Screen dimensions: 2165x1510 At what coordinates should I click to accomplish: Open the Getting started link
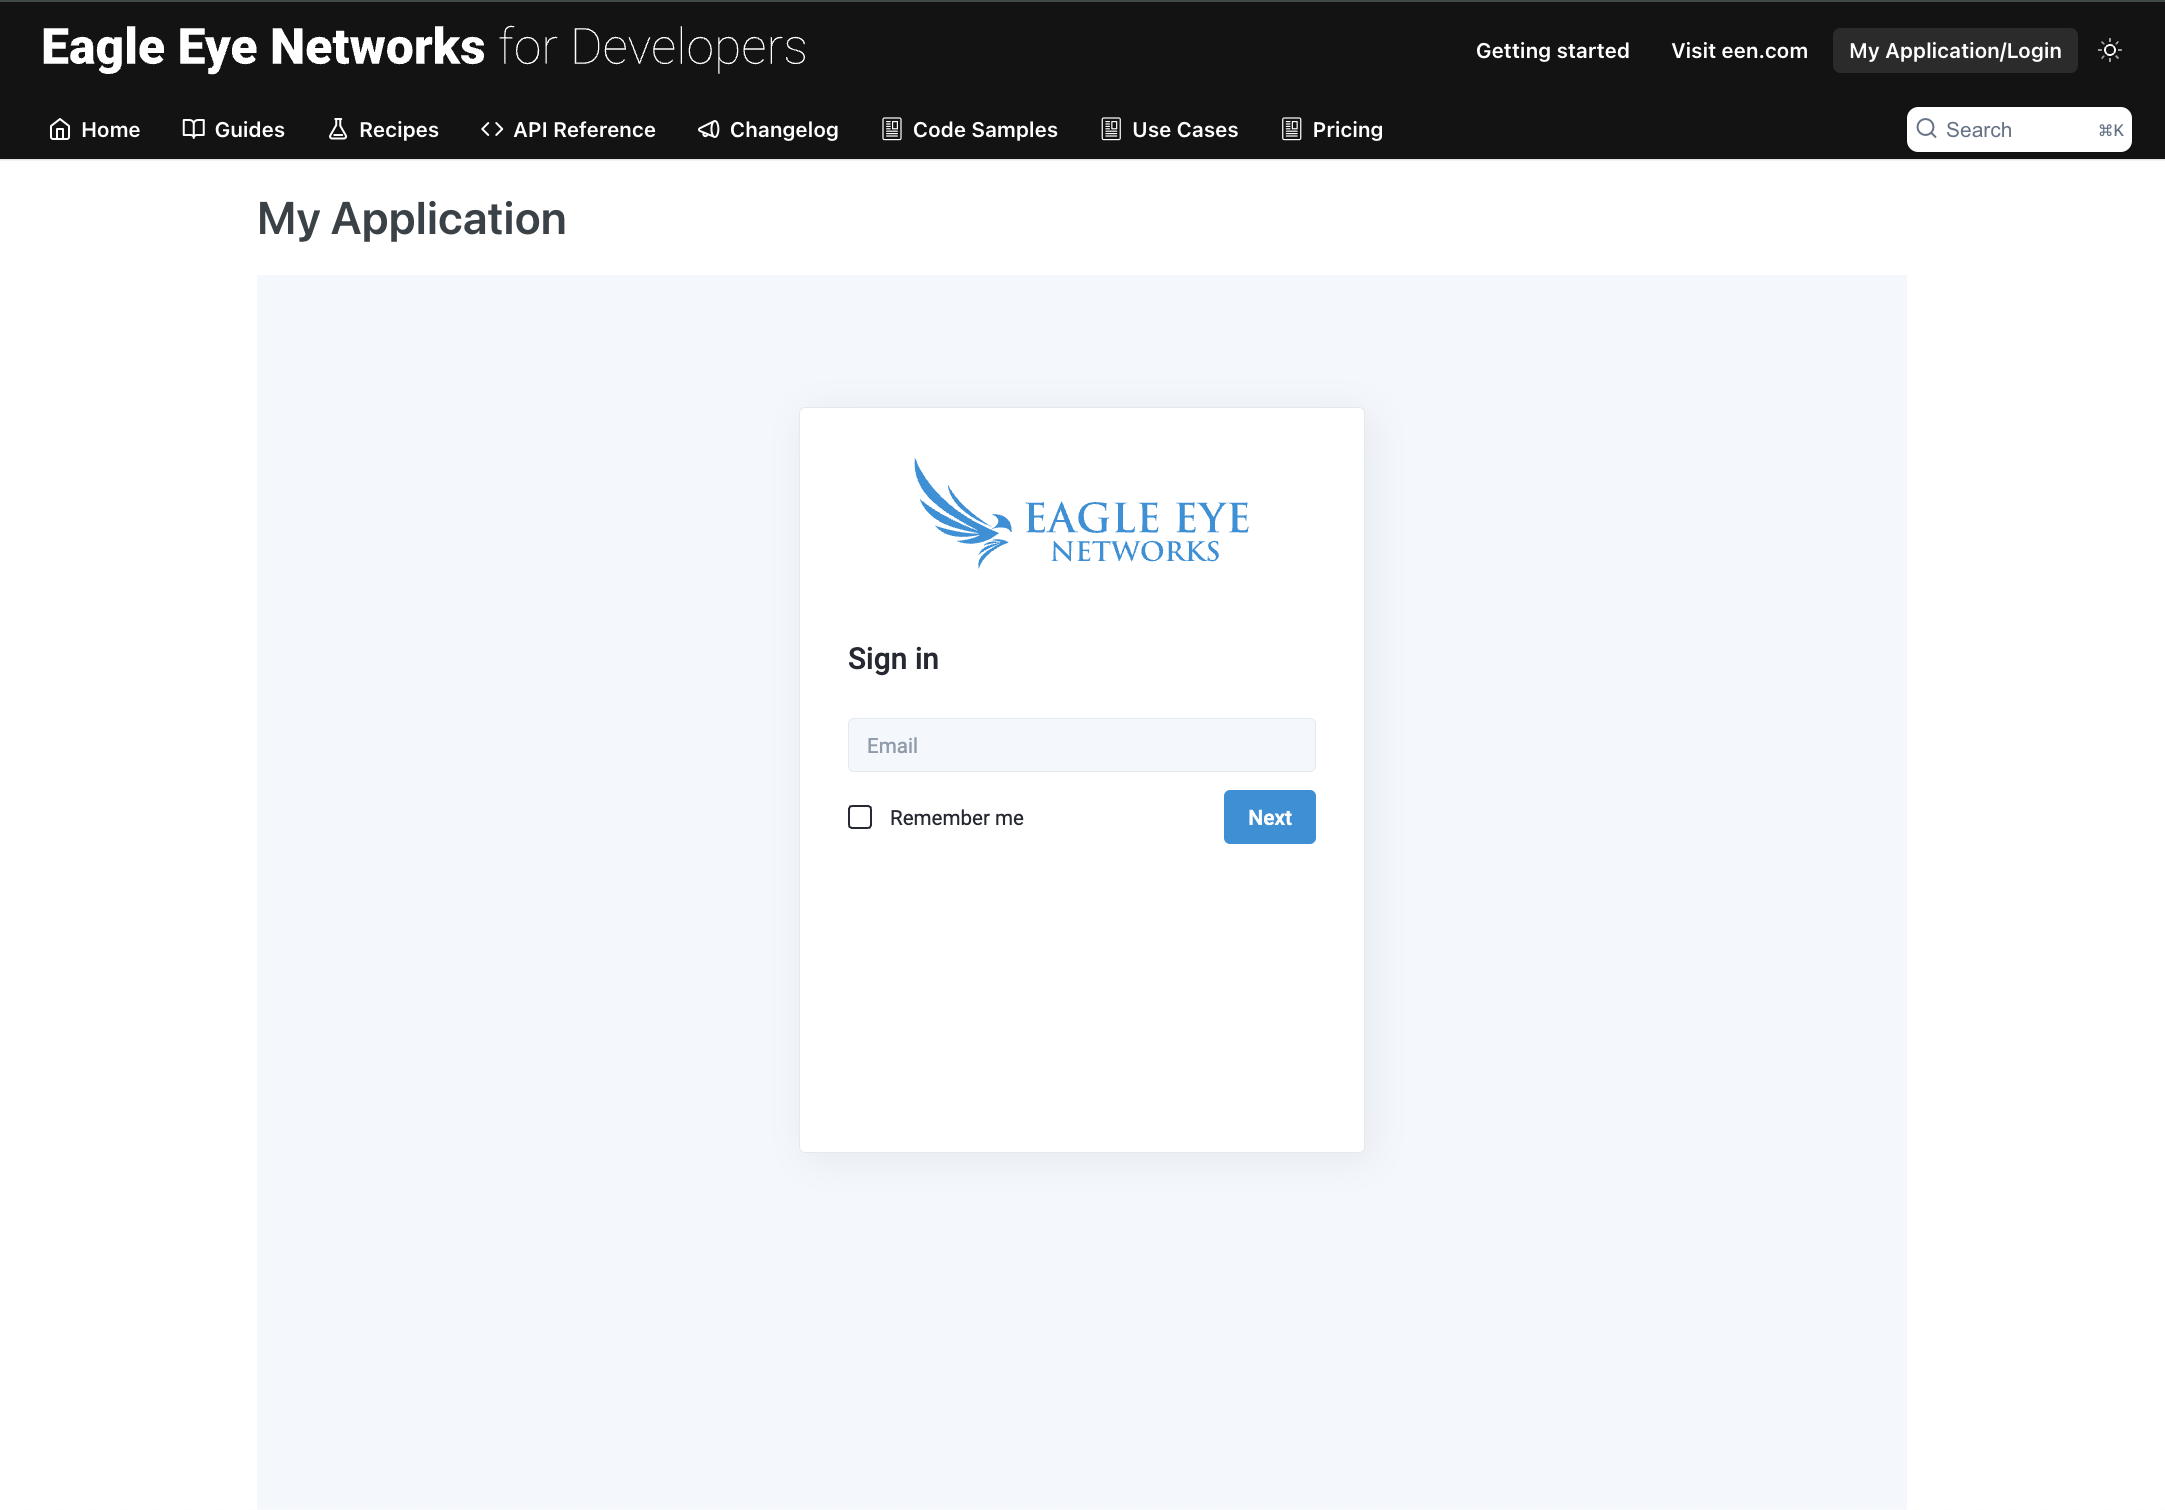pos(1553,50)
